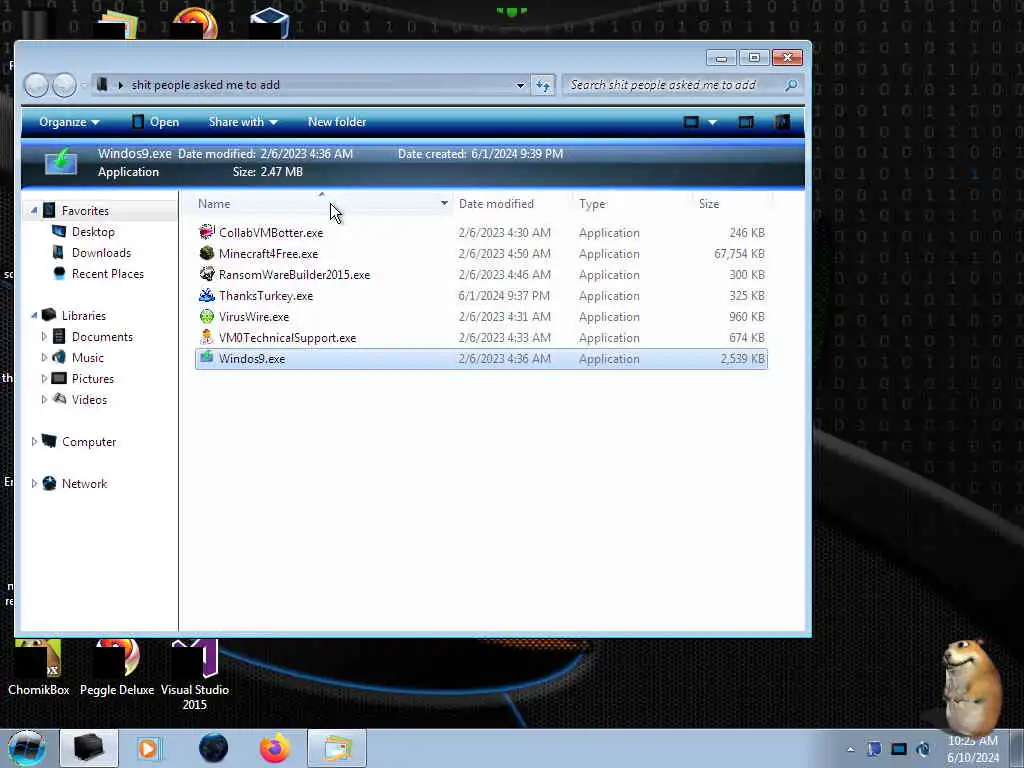This screenshot has height=768, width=1024.
Task: Expand the Documents library node
Action: point(44,336)
